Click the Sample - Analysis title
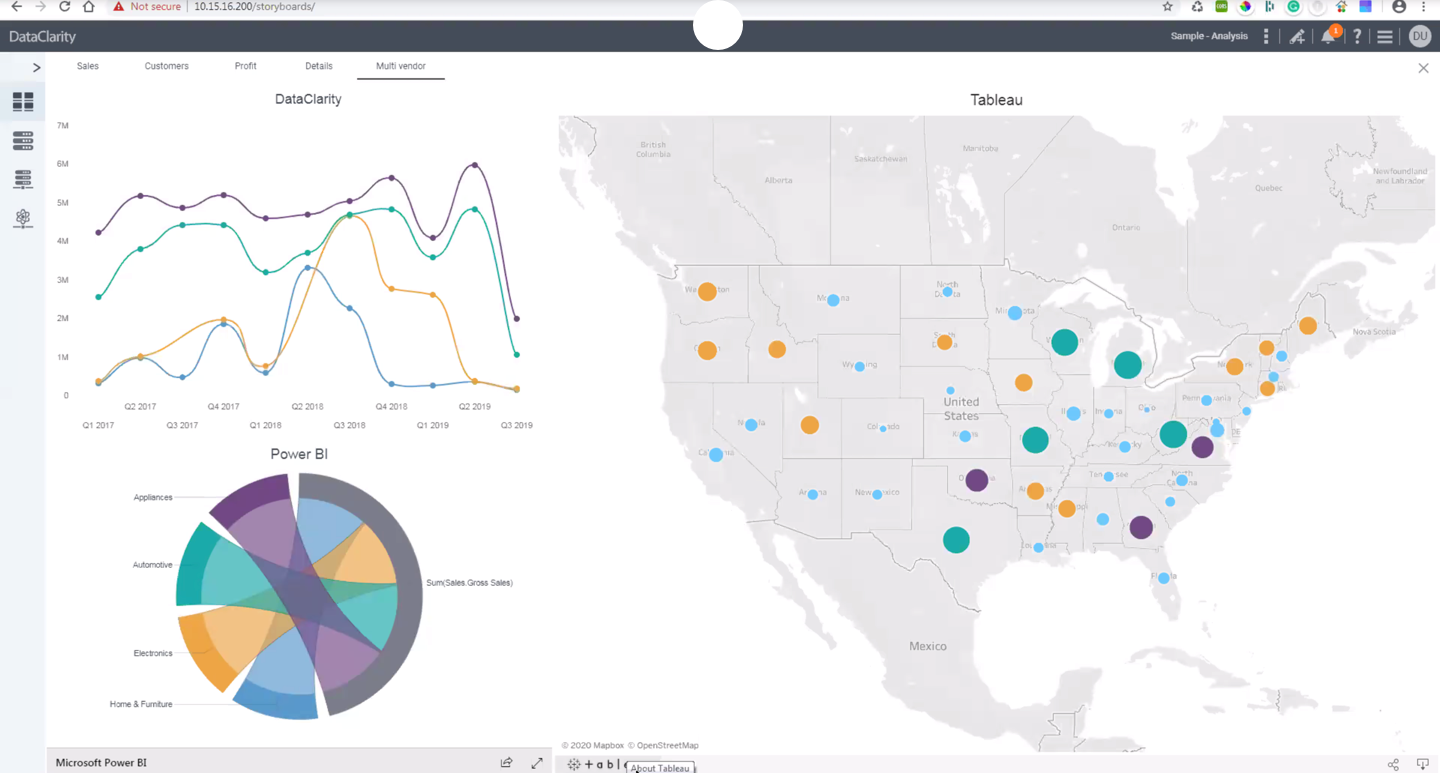 (x=1209, y=36)
